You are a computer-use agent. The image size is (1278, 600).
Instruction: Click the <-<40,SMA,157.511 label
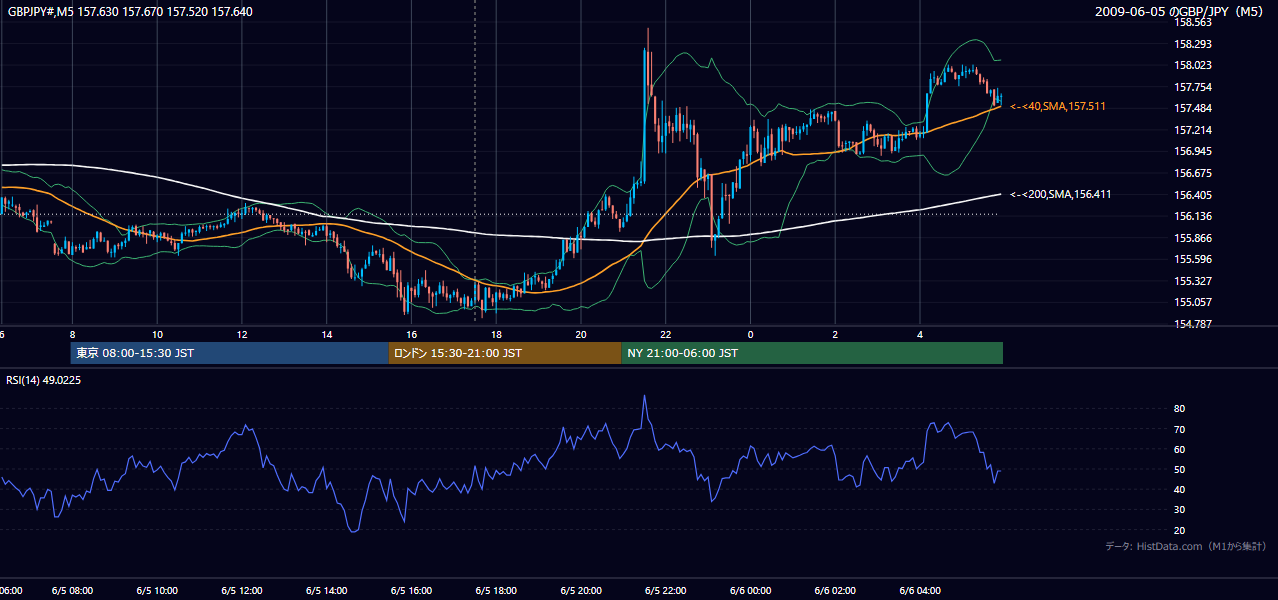point(1058,106)
